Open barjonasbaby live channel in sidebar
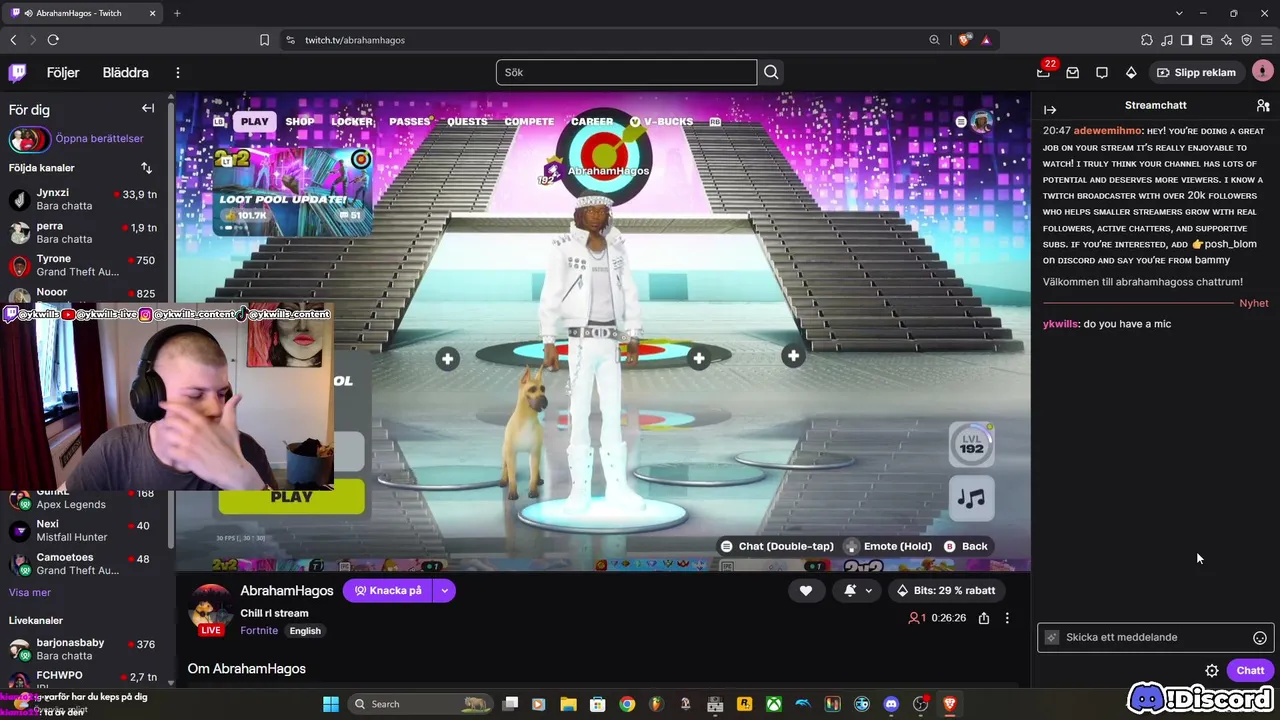The image size is (1280, 720). click(84, 649)
